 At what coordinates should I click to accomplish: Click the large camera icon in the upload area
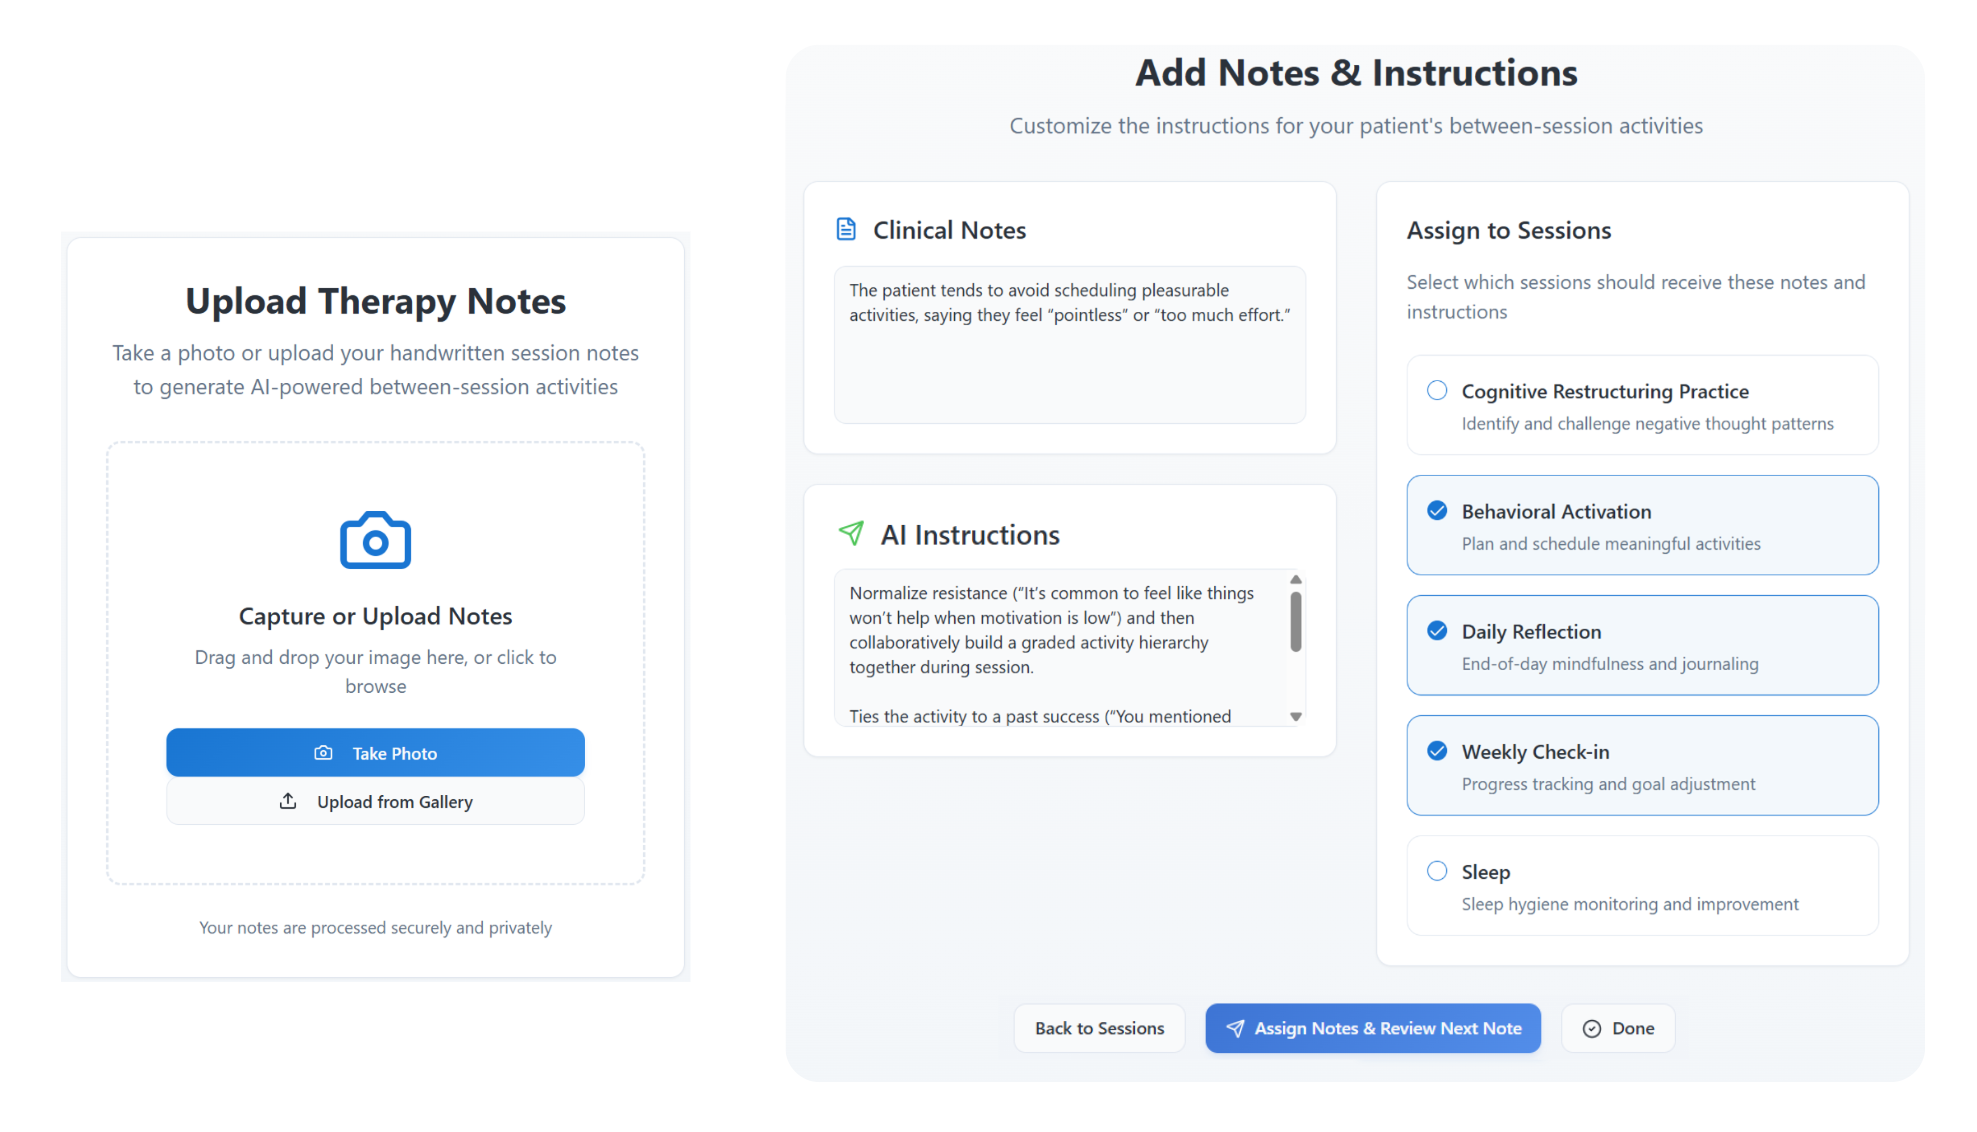[x=375, y=541]
